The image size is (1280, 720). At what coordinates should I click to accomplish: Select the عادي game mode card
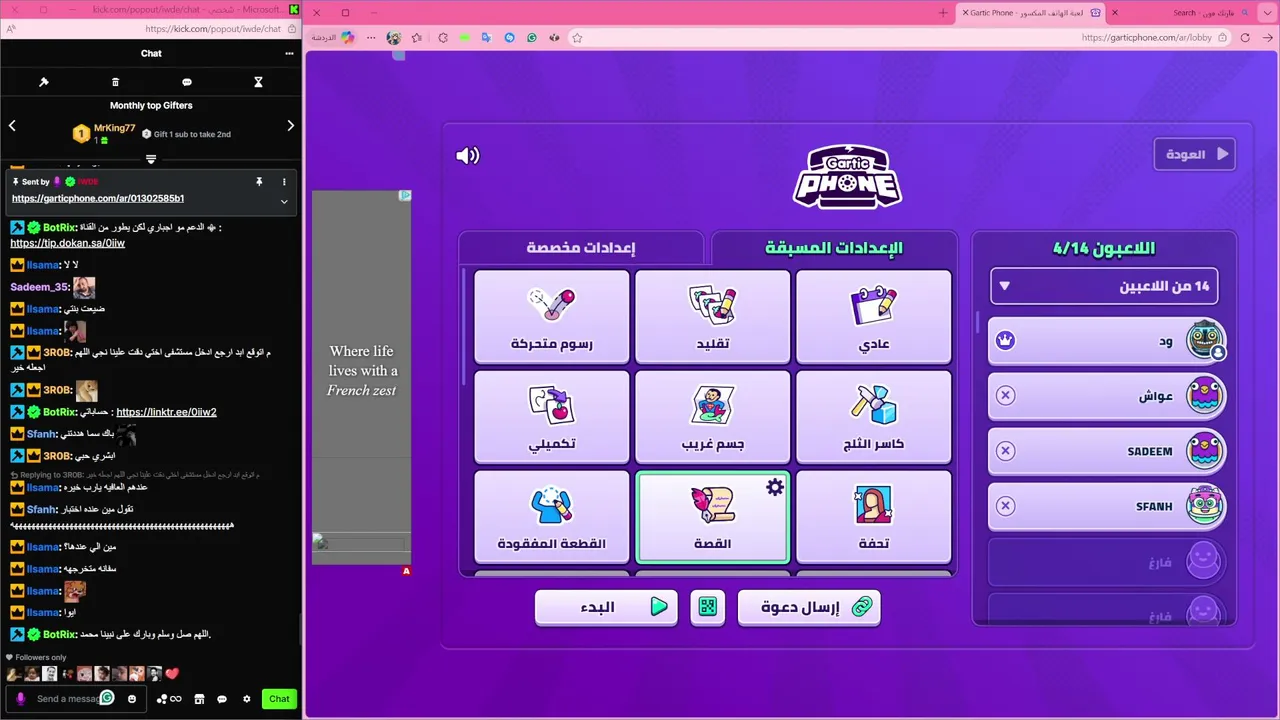click(873, 317)
